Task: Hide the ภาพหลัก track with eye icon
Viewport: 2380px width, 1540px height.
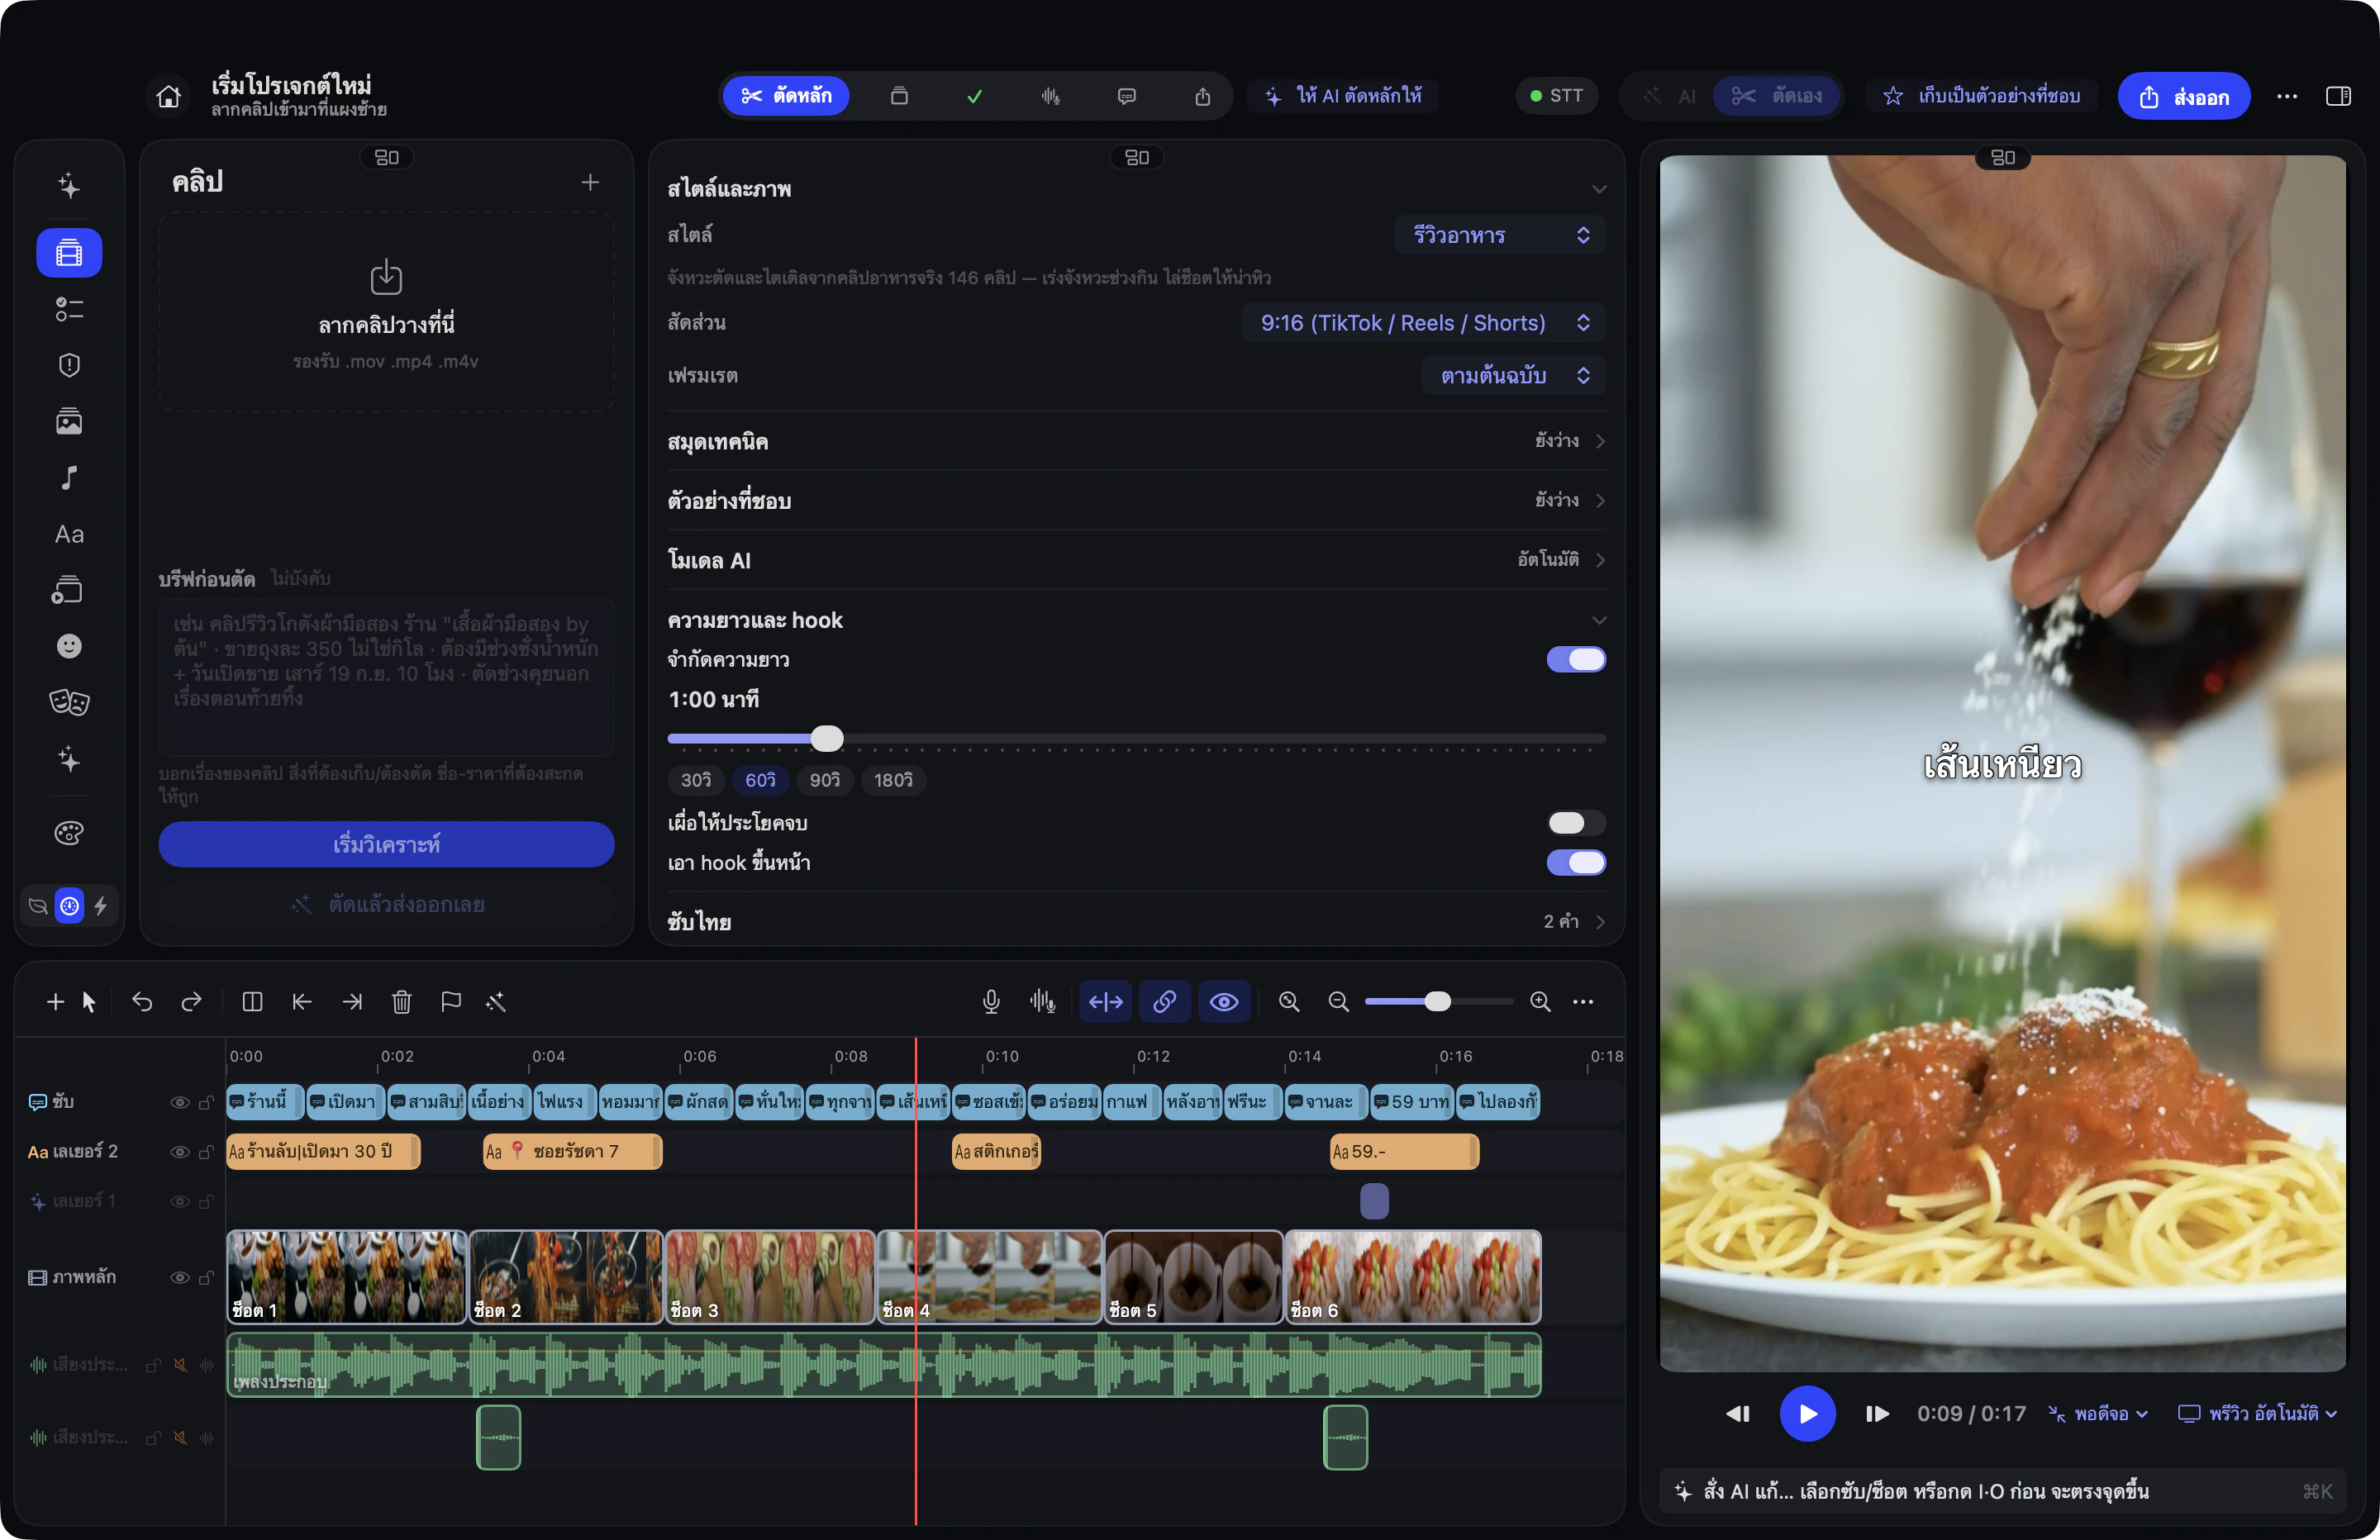Action: click(x=180, y=1277)
